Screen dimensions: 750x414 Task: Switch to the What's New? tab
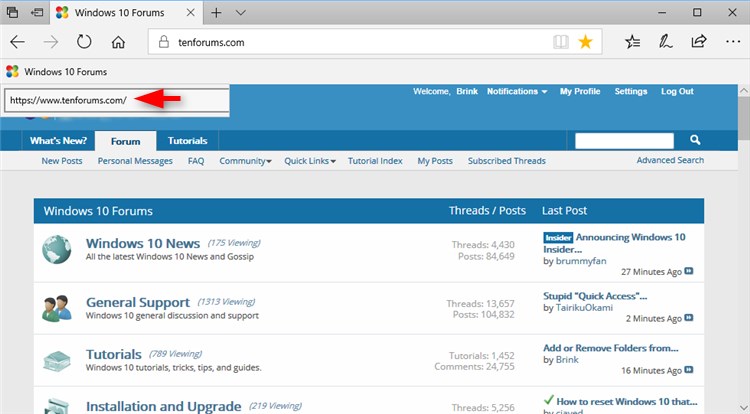click(x=58, y=141)
